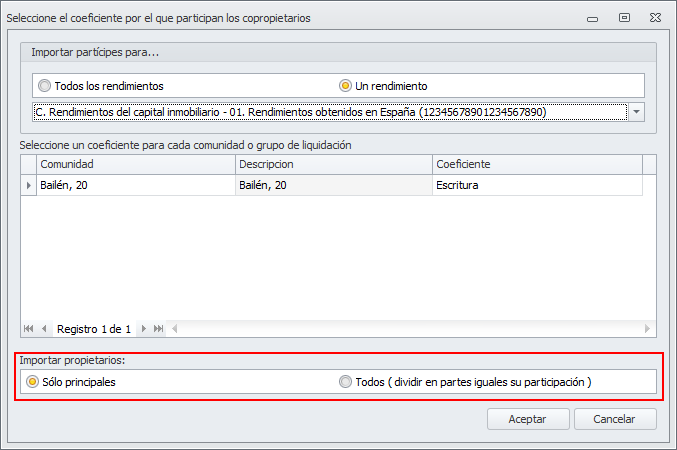Click the rendimientos combo box text field
This screenshot has height=450, width=677.
(x=330, y=112)
